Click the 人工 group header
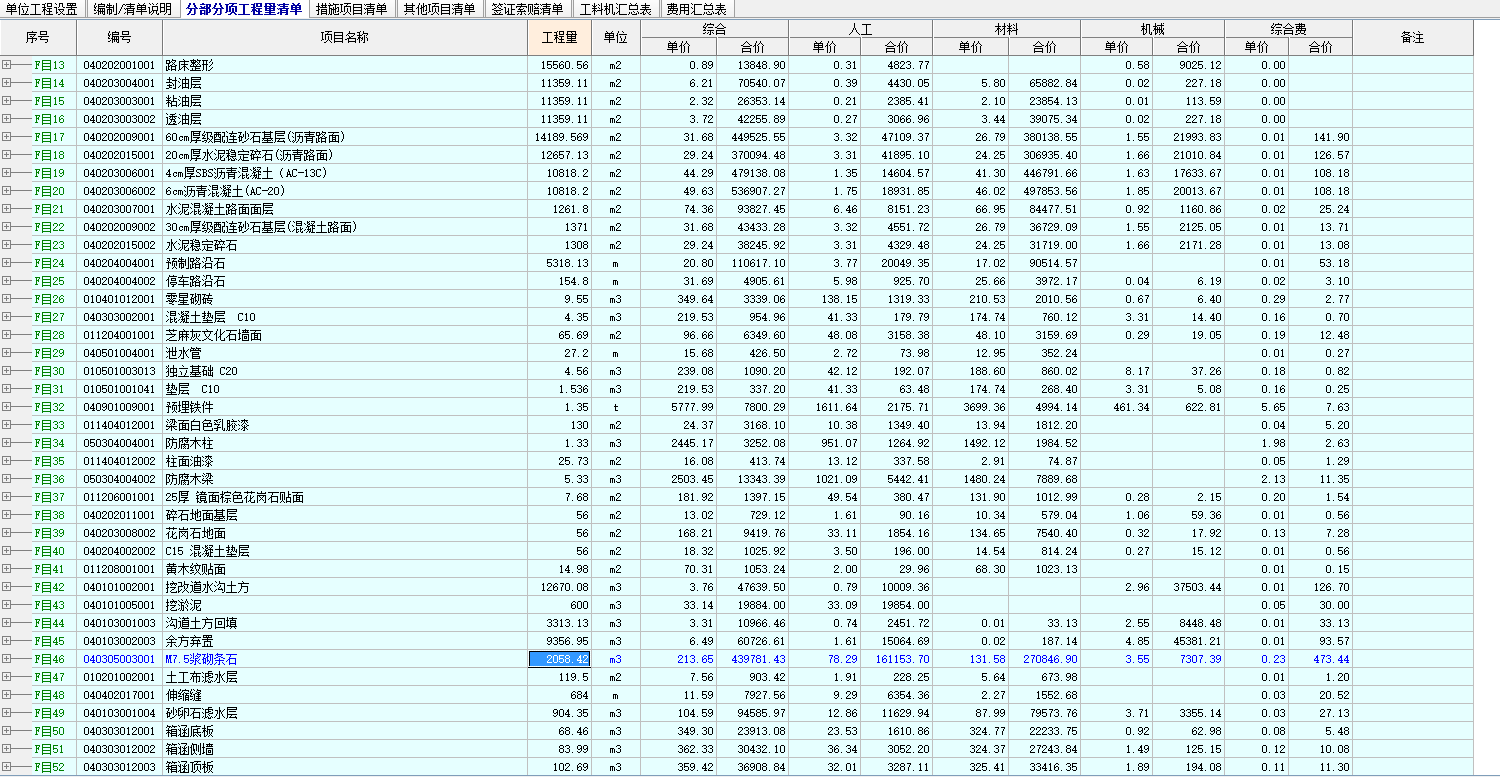The width and height of the screenshot is (1500, 777). pyautogui.click(x=860, y=30)
